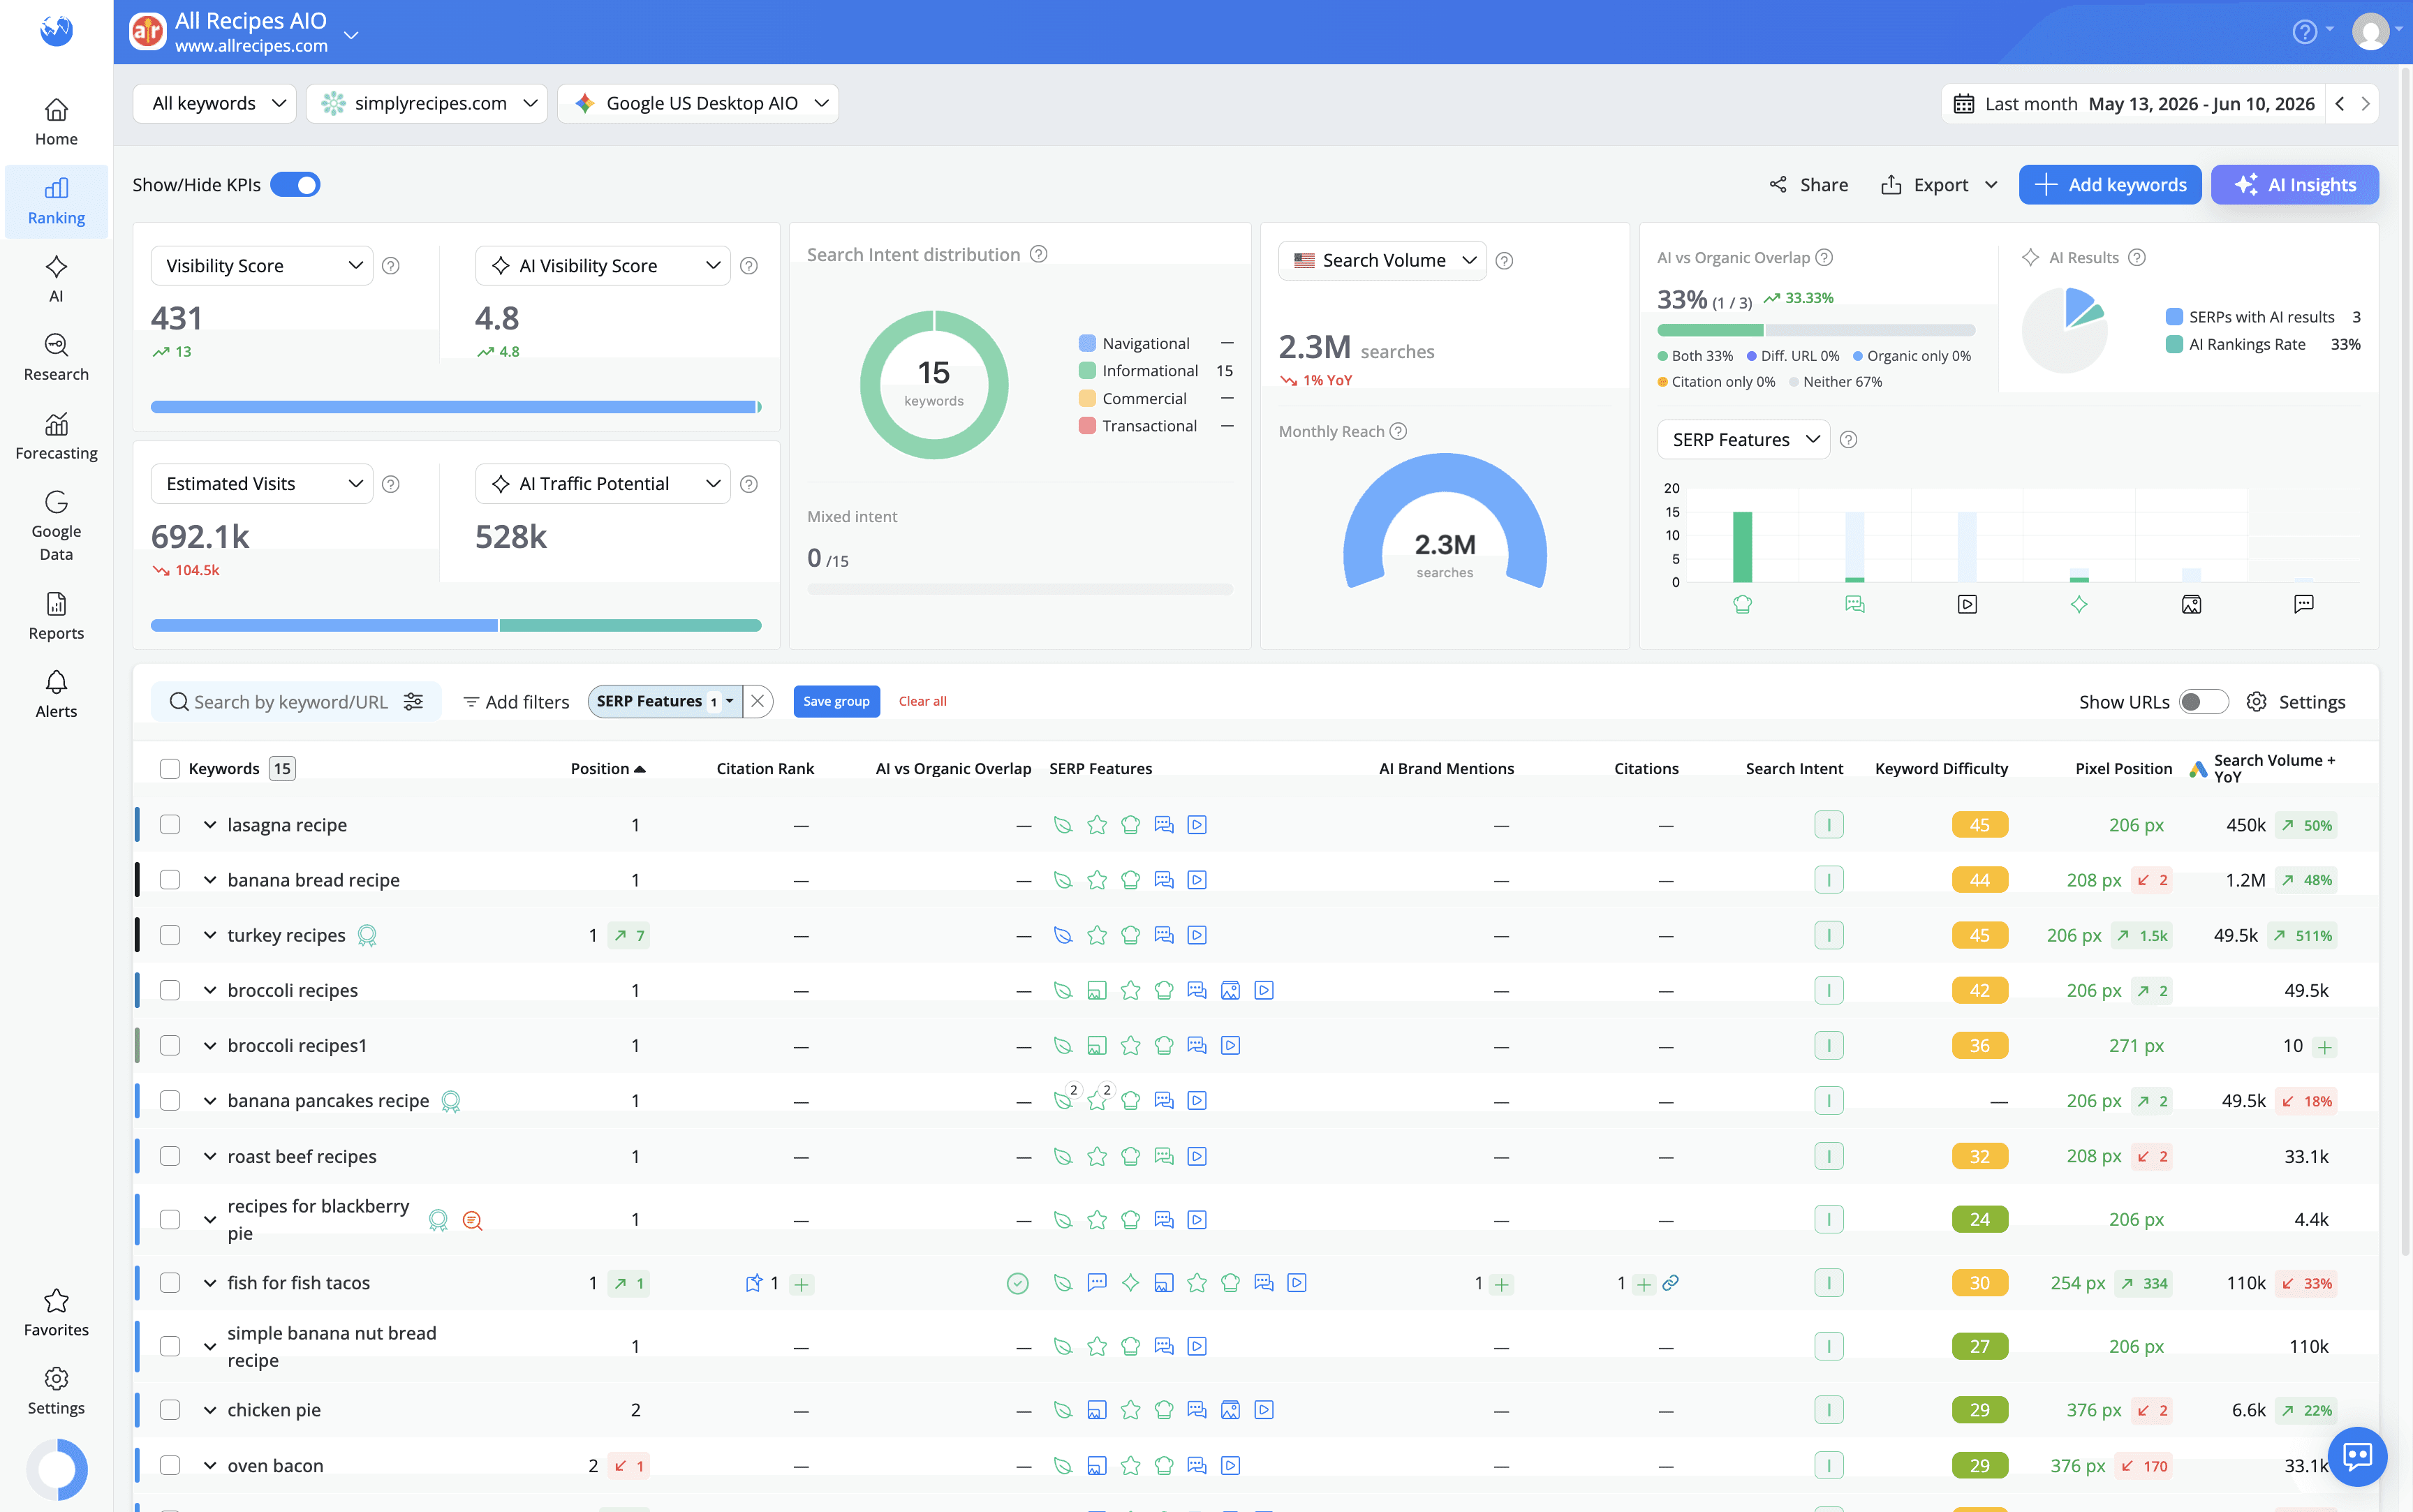Open the Forecasting section in sidebar
Screen dimensions: 2413x1512
56,436
